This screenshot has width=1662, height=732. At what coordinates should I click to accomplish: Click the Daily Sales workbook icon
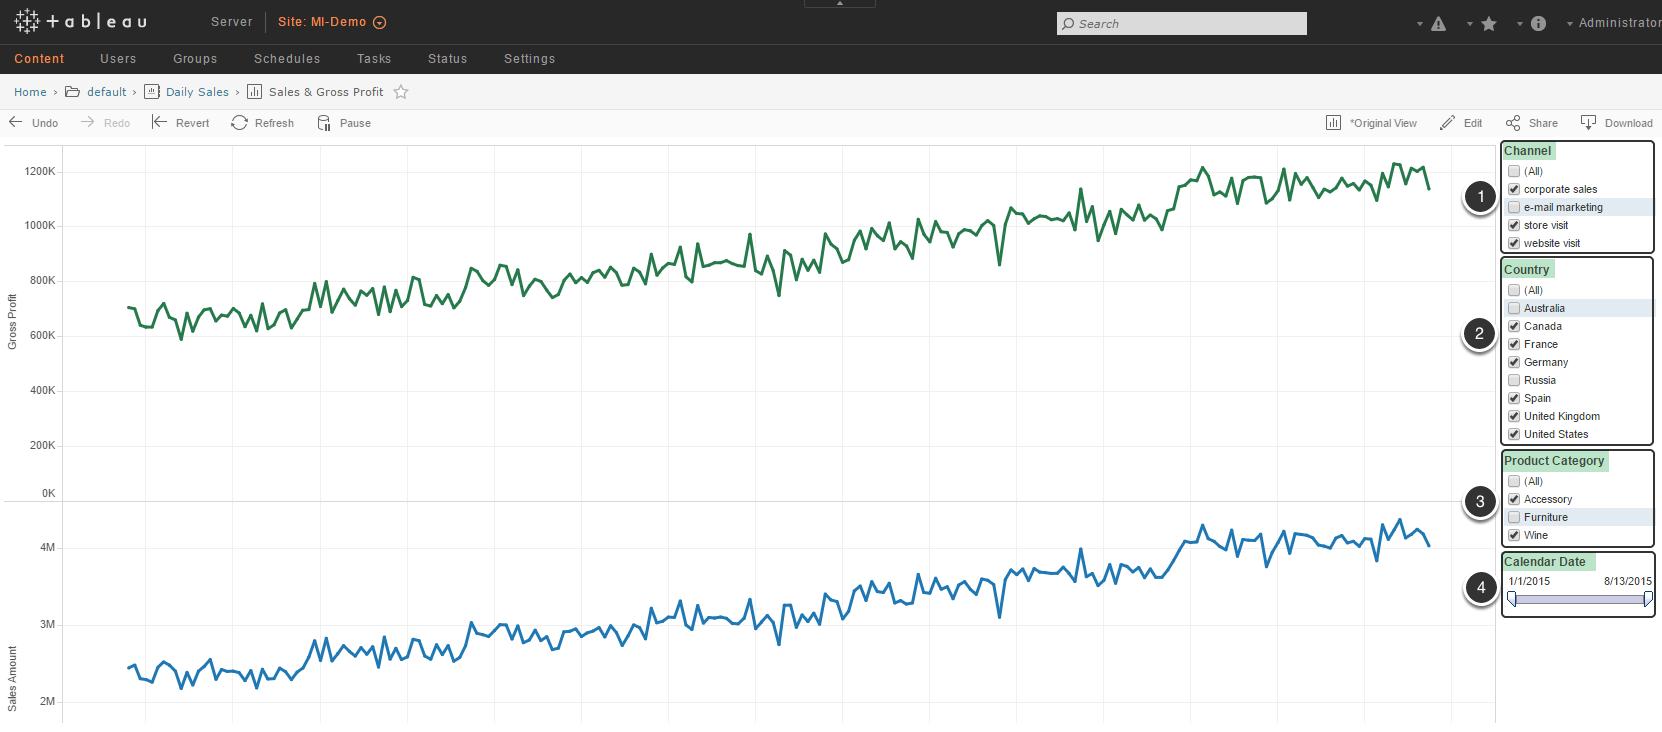click(x=152, y=92)
